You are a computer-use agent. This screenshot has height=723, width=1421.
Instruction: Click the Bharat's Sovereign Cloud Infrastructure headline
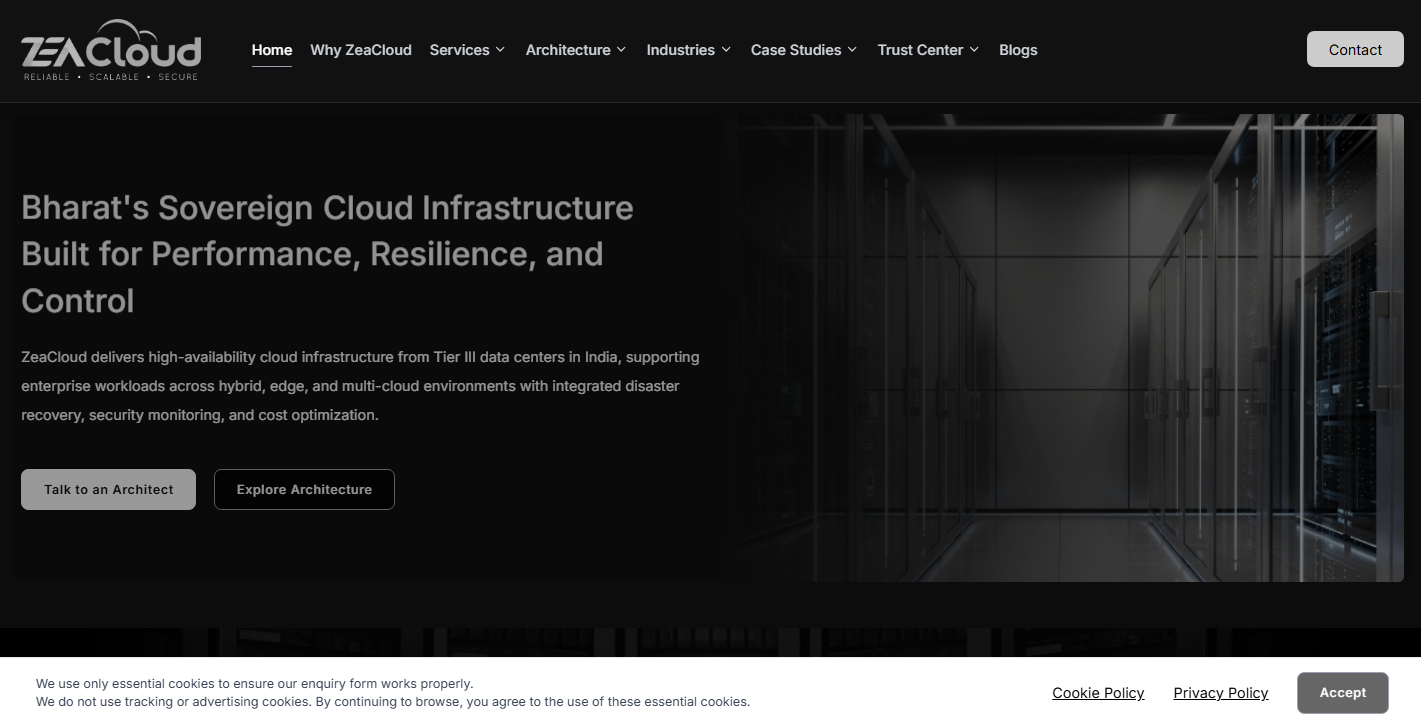(327, 254)
